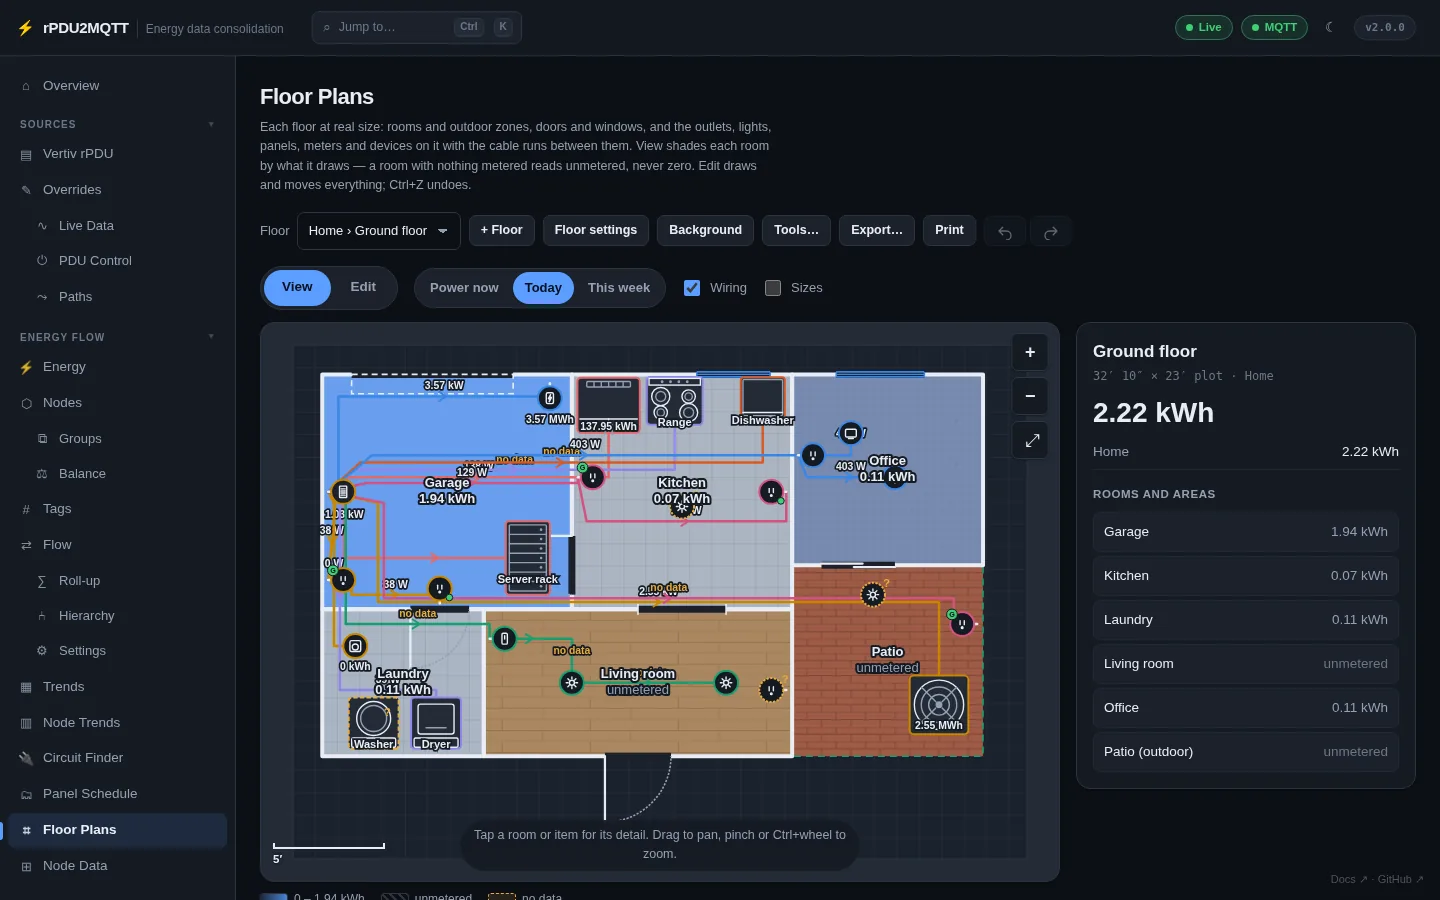
Task: Select the Laundry 0 kWh meter icon
Action: [355, 646]
